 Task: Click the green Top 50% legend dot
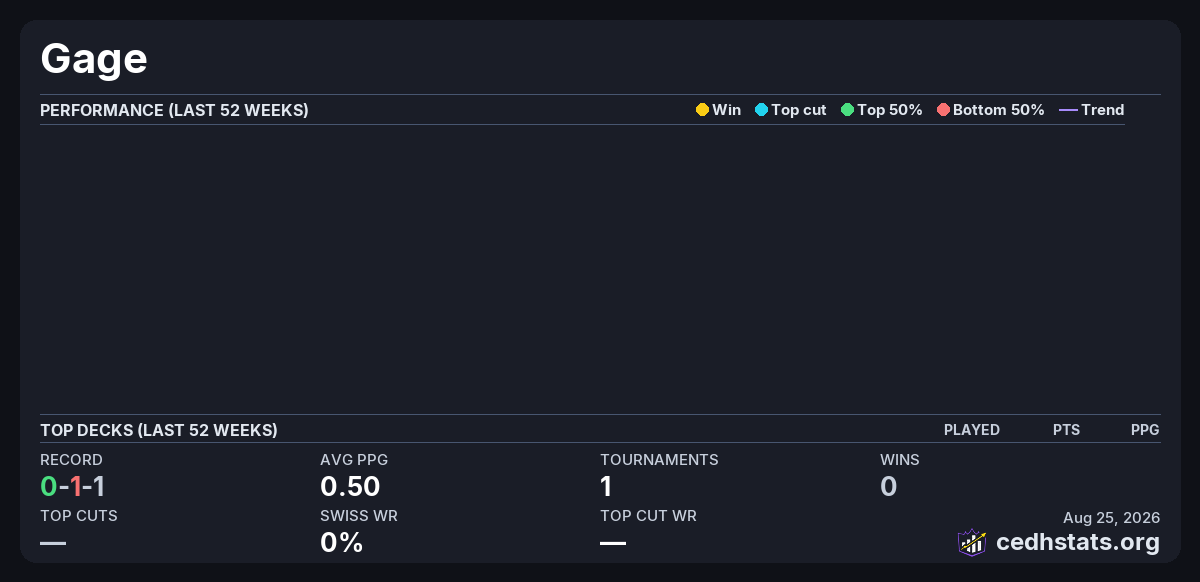point(847,110)
